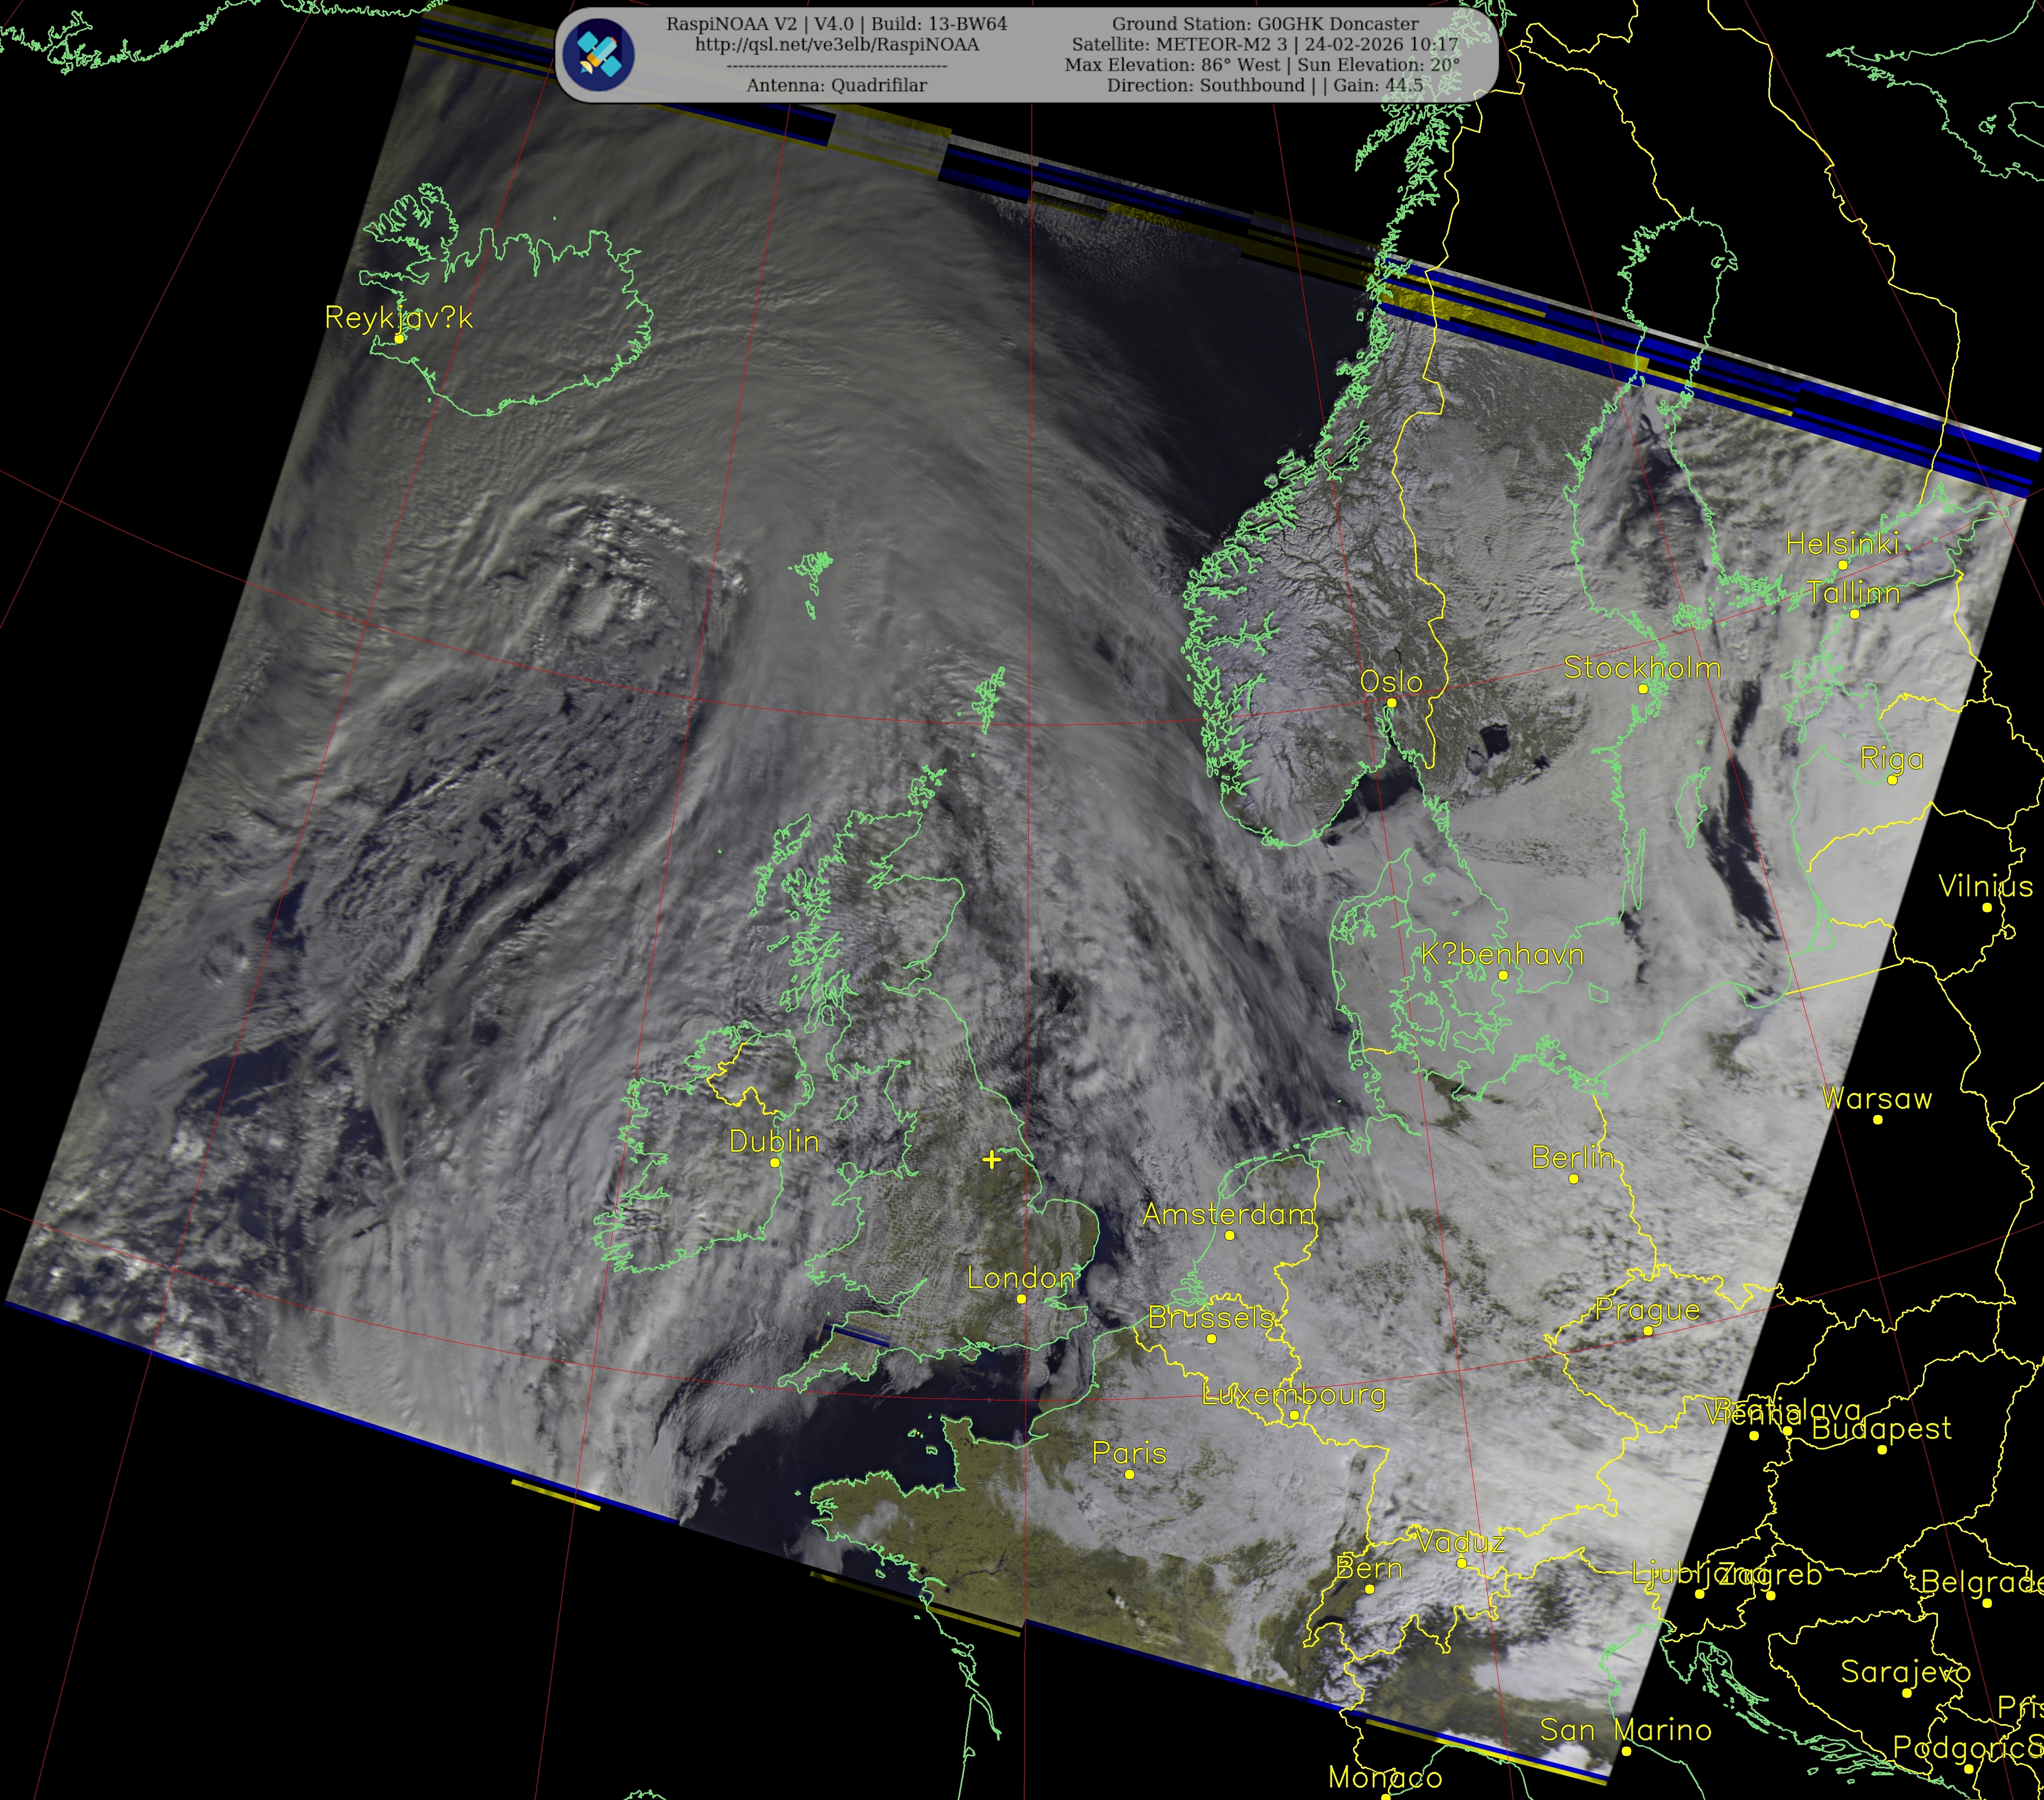Select the Oslo city dot marker
Image resolution: width=2044 pixels, height=1800 pixels.
[x=1391, y=703]
